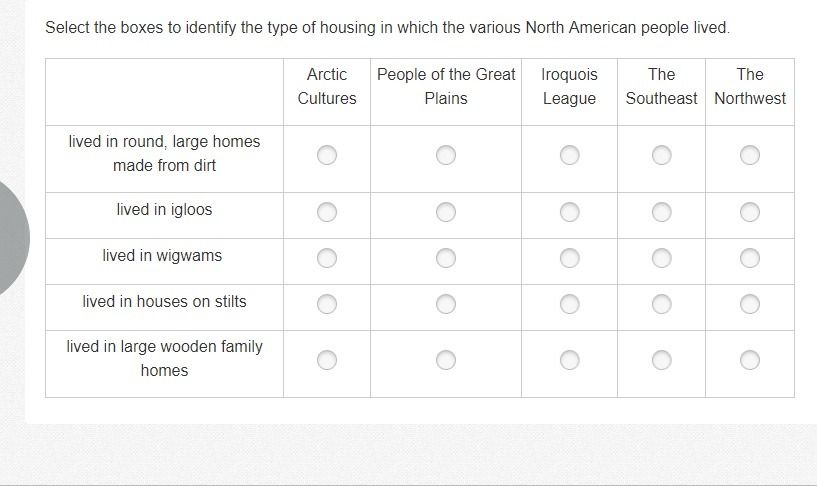Mark The Northwest for igloos row
Image resolution: width=817 pixels, height=486 pixels.
(750, 212)
